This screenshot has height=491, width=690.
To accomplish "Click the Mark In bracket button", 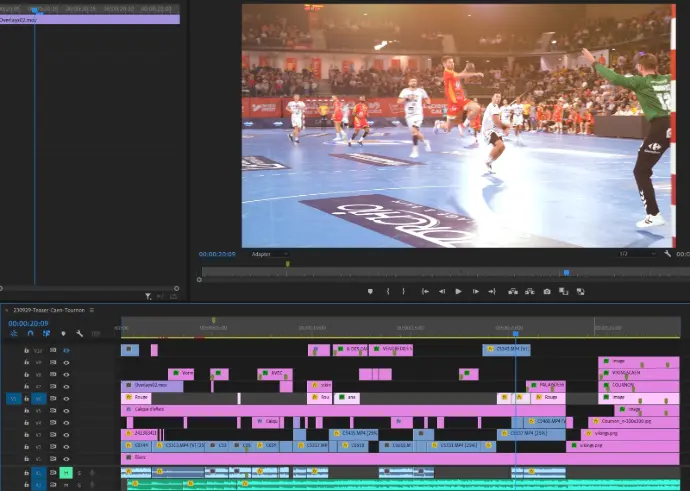I will tap(388, 291).
